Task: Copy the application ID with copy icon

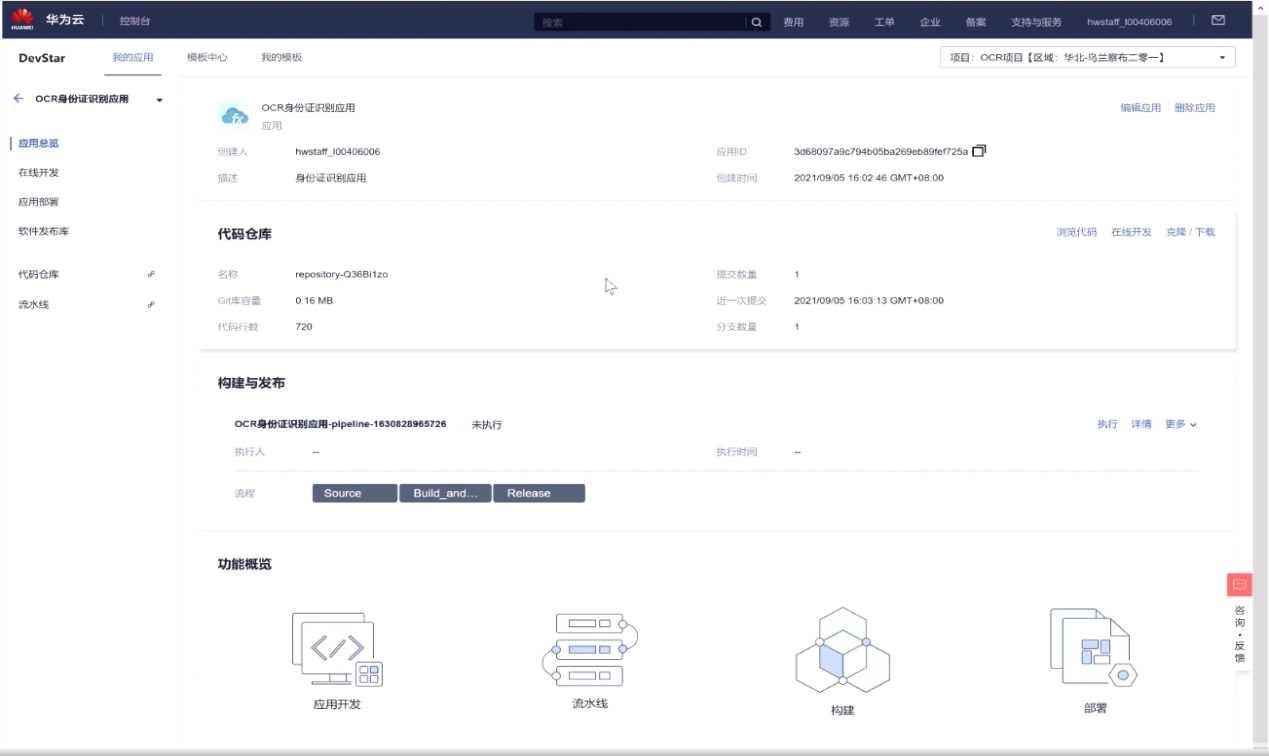Action: pos(979,151)
